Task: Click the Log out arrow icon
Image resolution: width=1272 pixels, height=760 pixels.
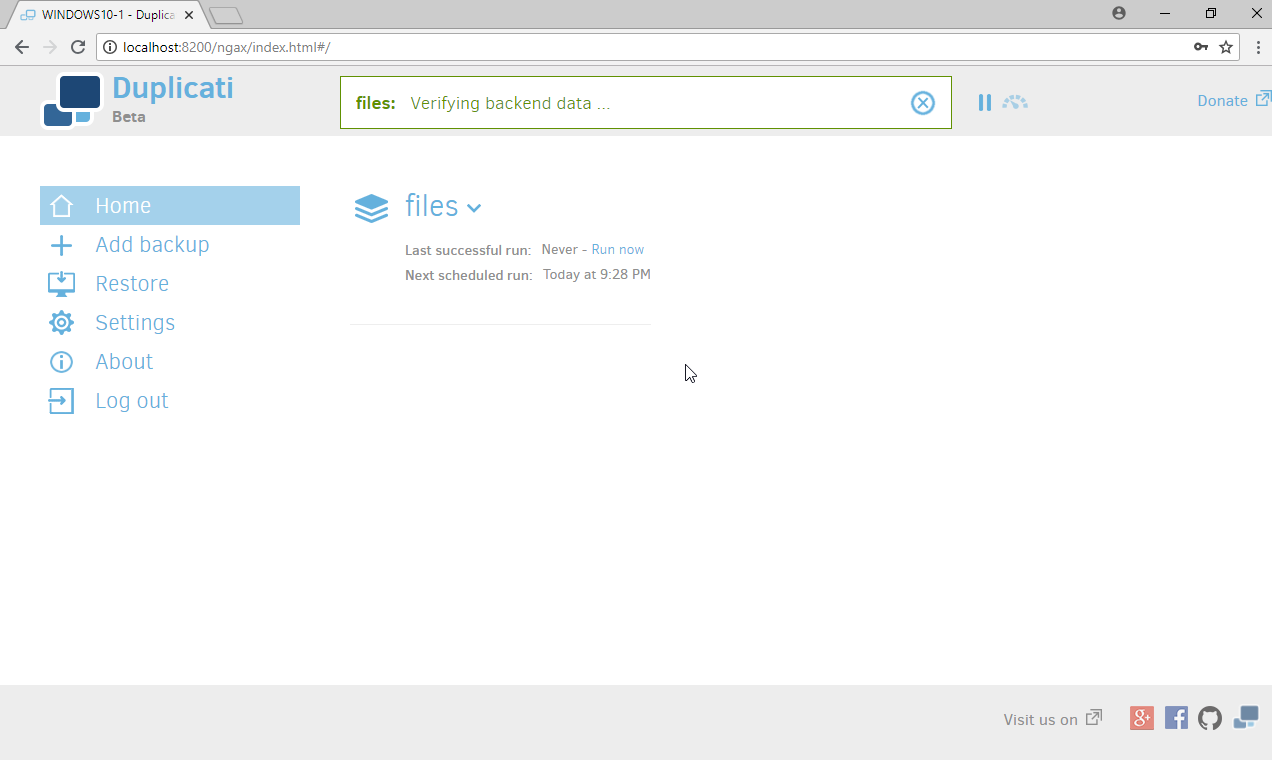Action: 61,401
